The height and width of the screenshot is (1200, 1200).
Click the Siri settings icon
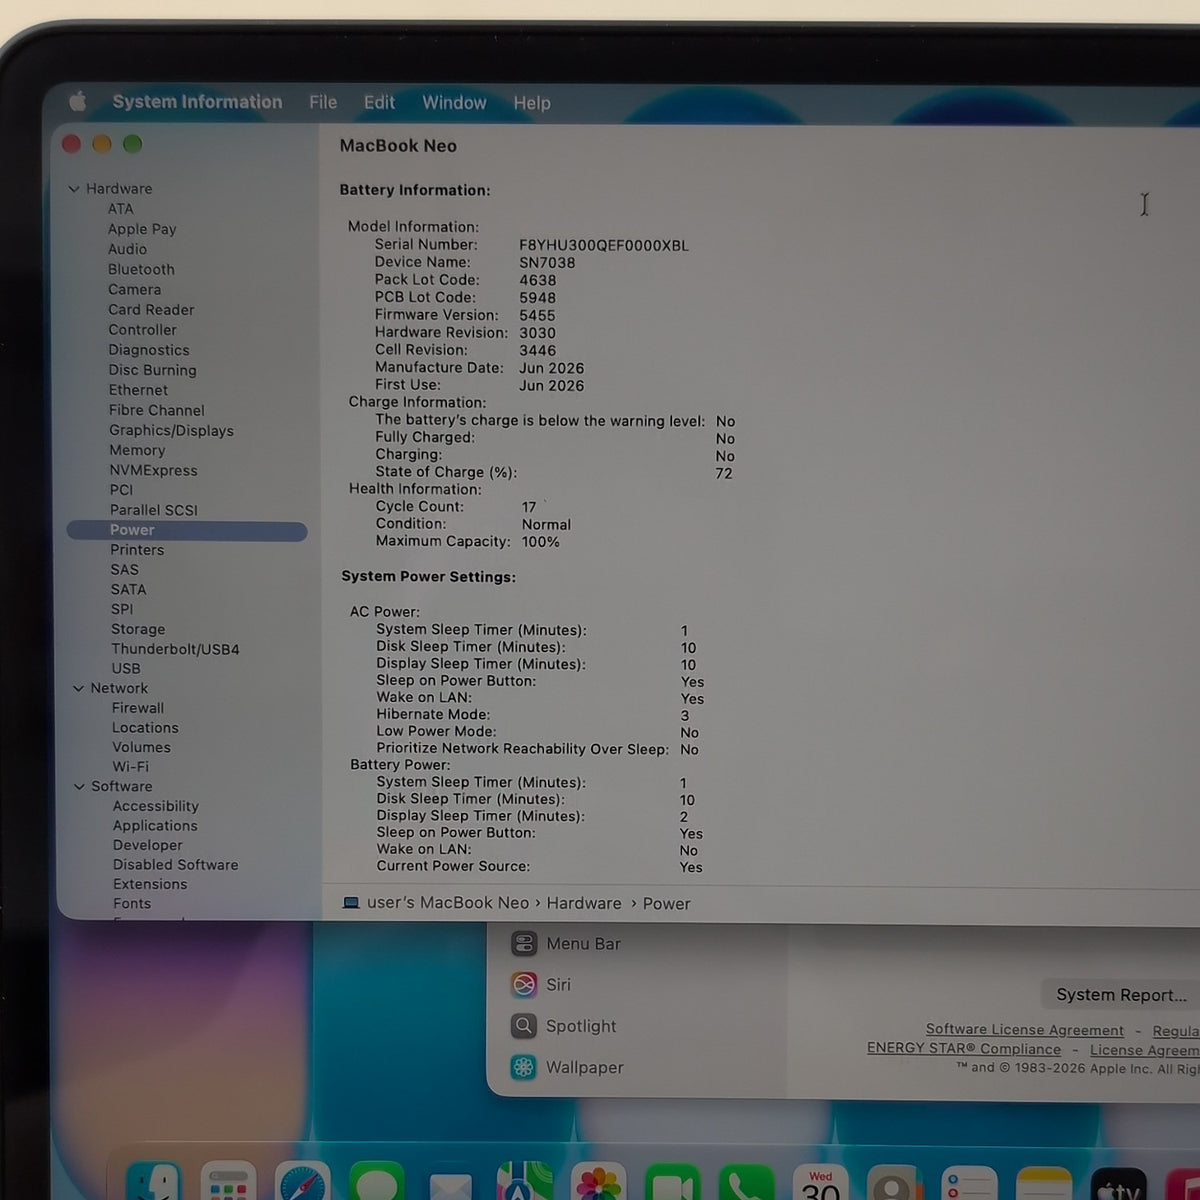[x=524, y=985]
